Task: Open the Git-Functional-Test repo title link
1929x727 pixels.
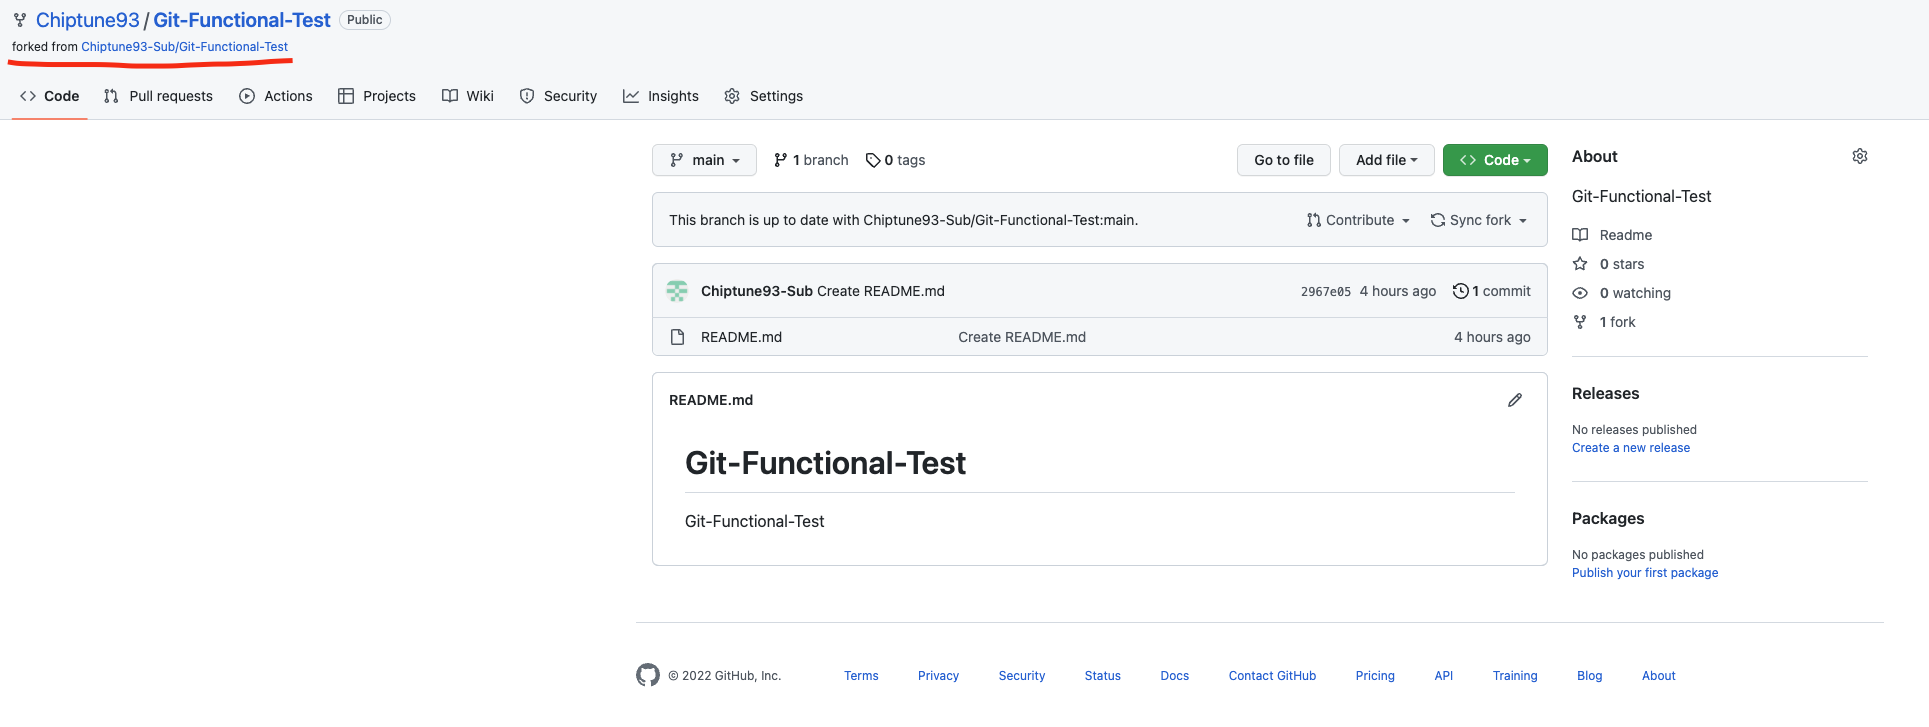Action: pyautogui.click(x=242, y=20)
